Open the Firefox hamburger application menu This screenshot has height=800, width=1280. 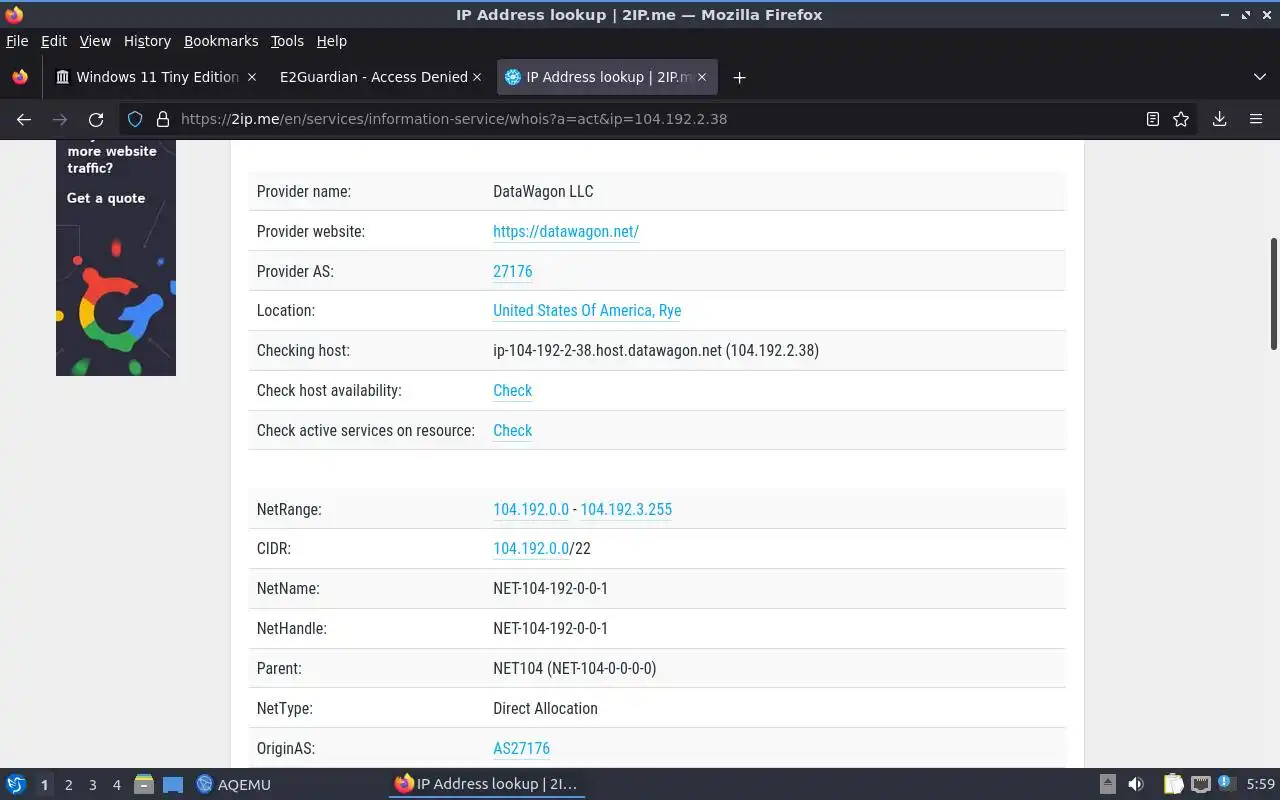pos(1256,119)
